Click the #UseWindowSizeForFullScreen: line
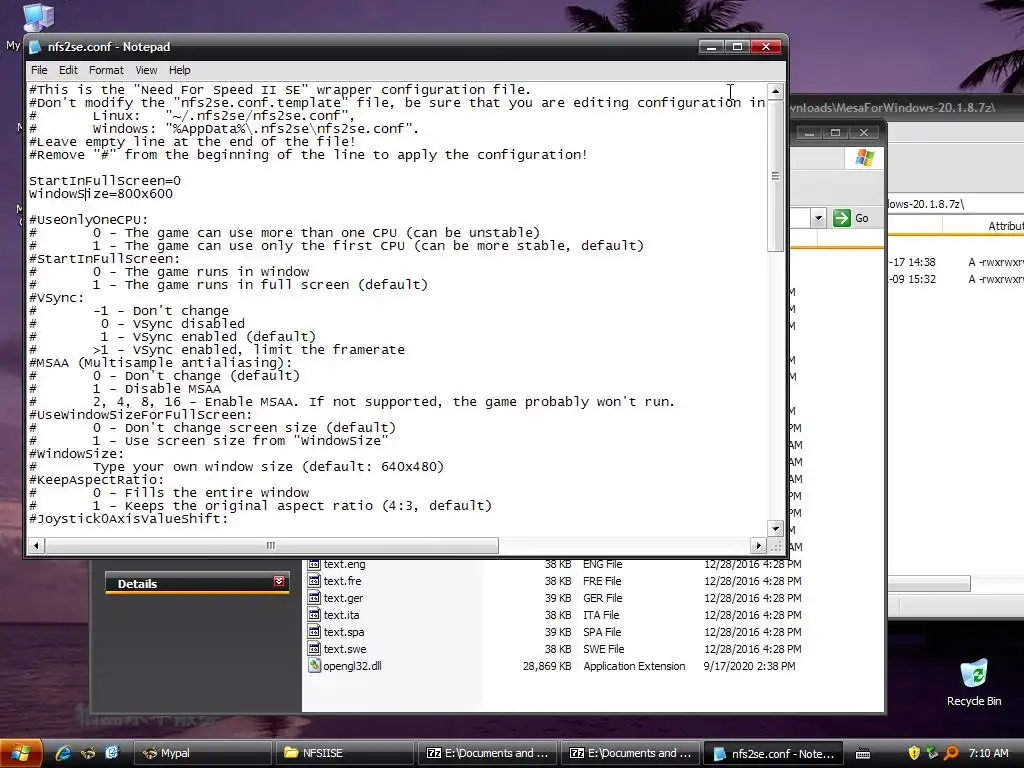The image size is (1024, 768). (140, 415)
